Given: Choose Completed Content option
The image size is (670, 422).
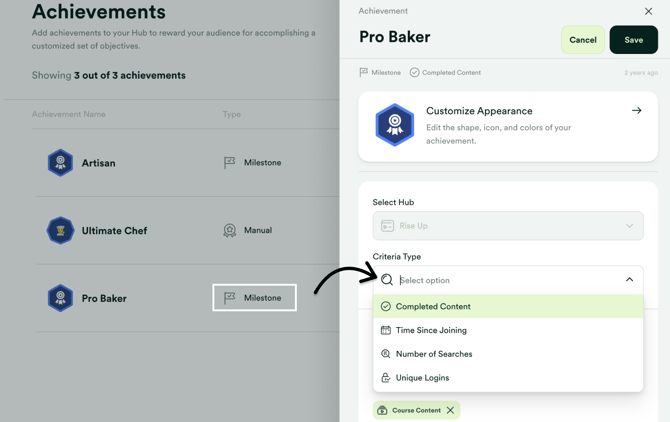Looking at the screenshot, I should pos(508,306).
